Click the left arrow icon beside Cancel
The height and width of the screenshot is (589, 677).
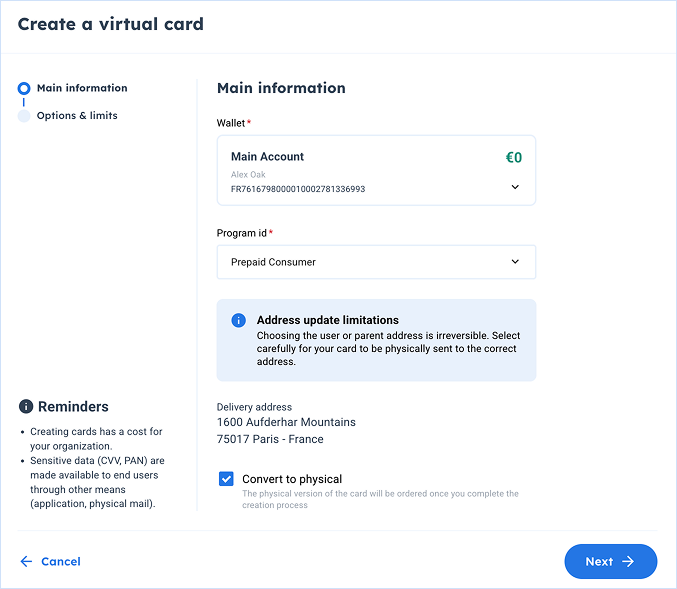(x=26, y=561)
